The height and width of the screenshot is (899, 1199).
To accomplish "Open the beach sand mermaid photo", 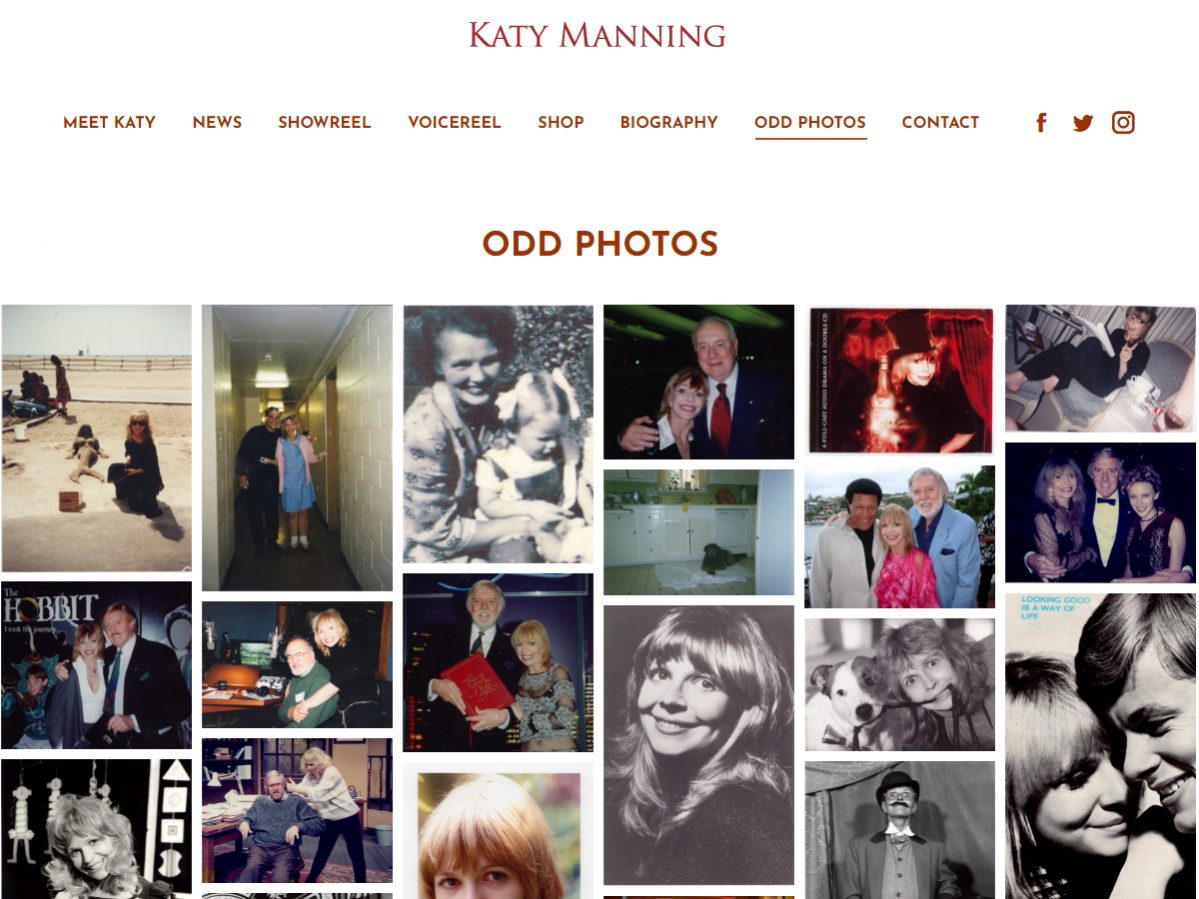I will (96, 438).
